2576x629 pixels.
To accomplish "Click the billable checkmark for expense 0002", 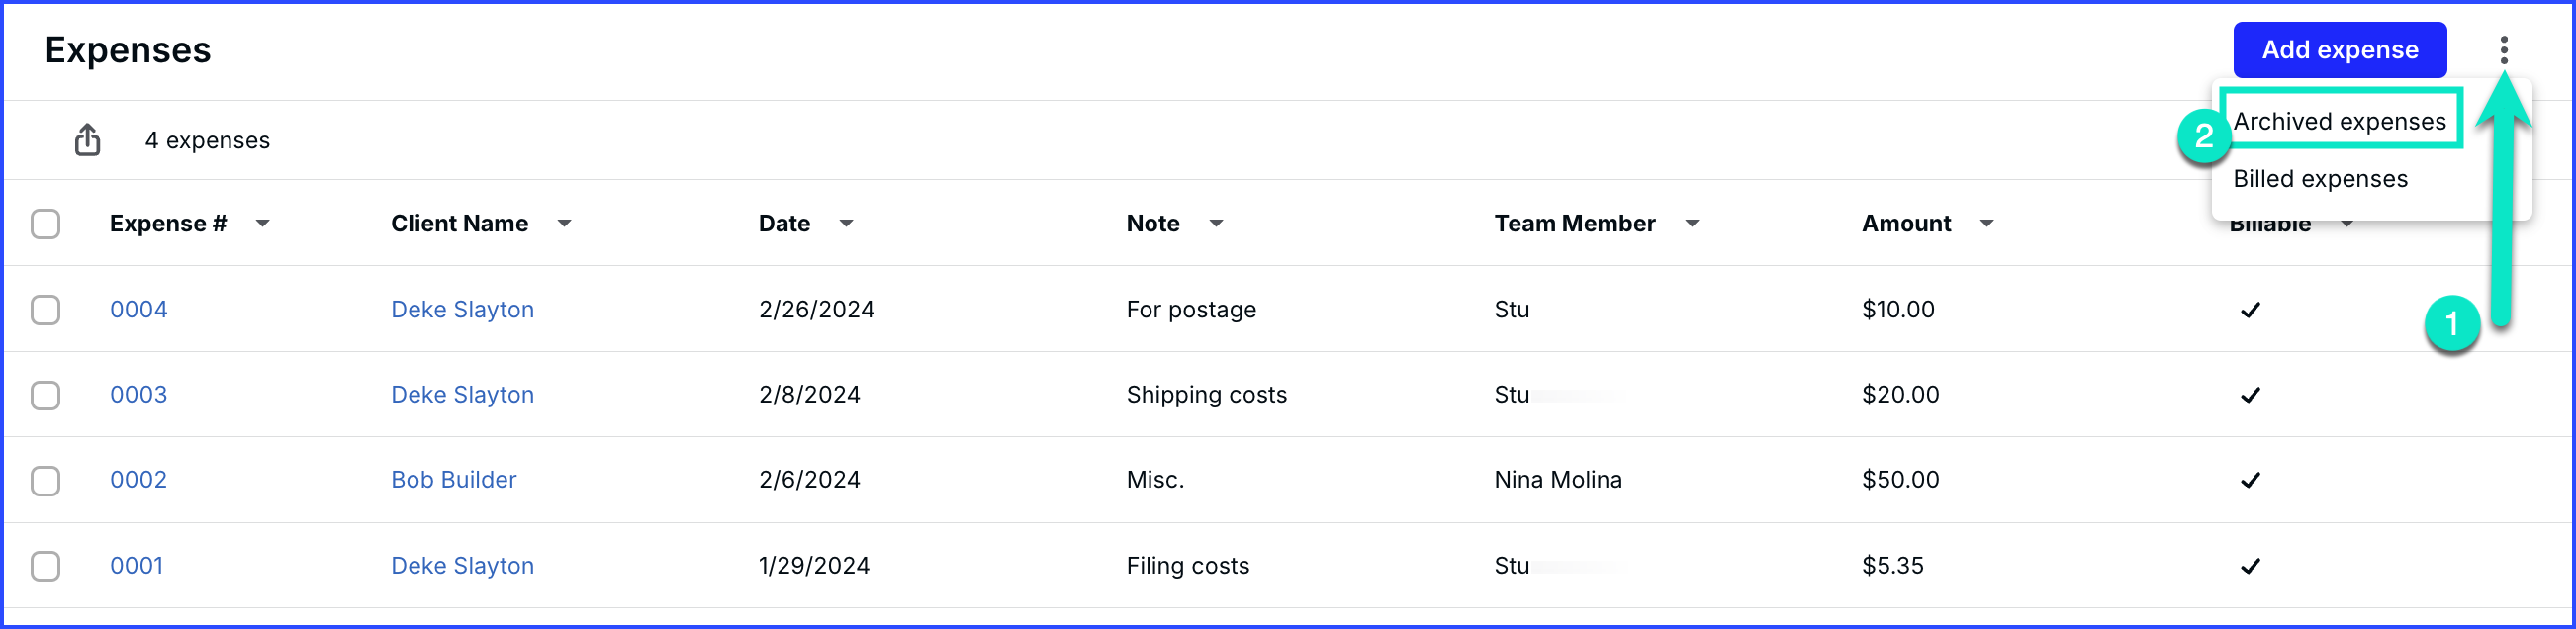I will pyautogui.click(x=2250, y=480).
